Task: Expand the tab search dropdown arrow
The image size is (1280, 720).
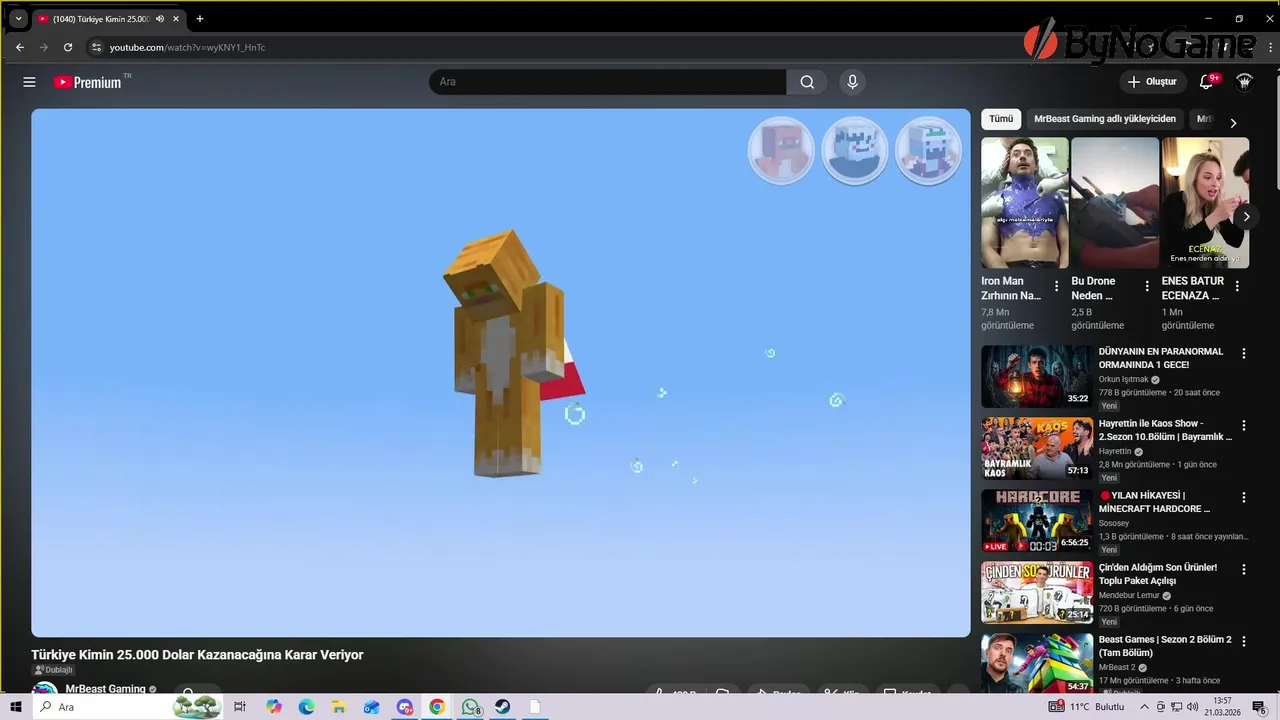Action: [x=18, y=18]
